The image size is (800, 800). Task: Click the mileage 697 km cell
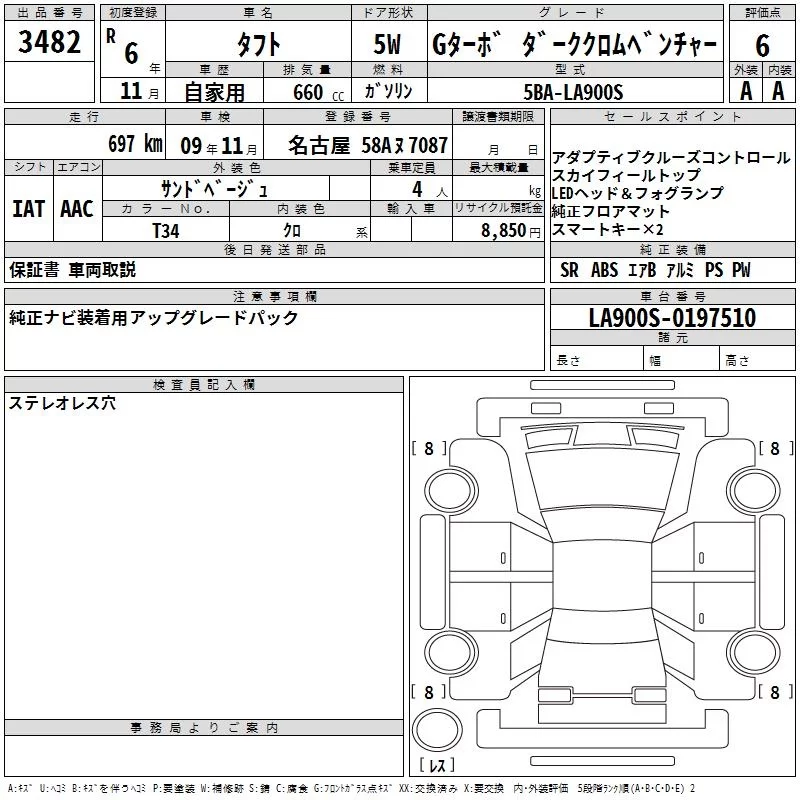pyautogui.click(x=85, y=143)
